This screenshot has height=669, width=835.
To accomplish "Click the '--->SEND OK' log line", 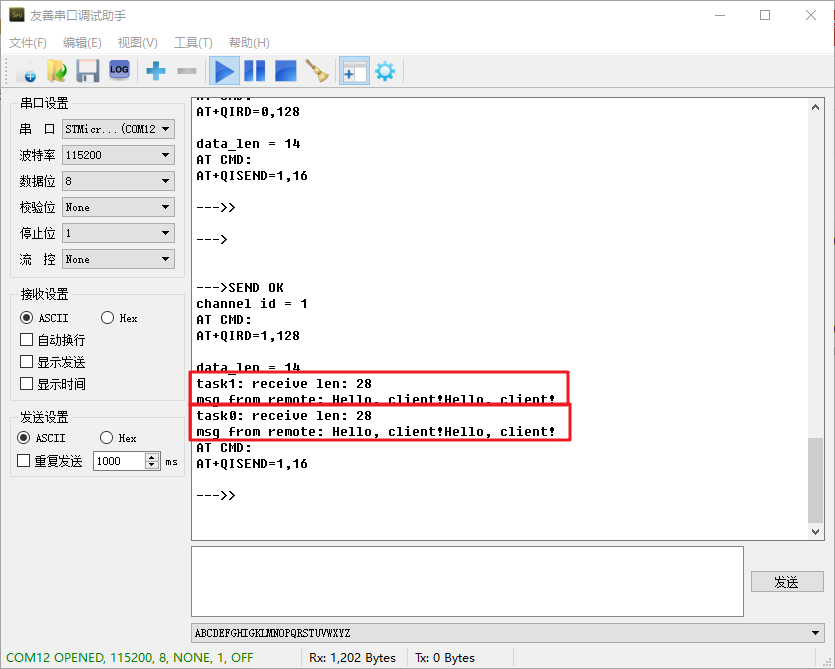I will point(240,288).
